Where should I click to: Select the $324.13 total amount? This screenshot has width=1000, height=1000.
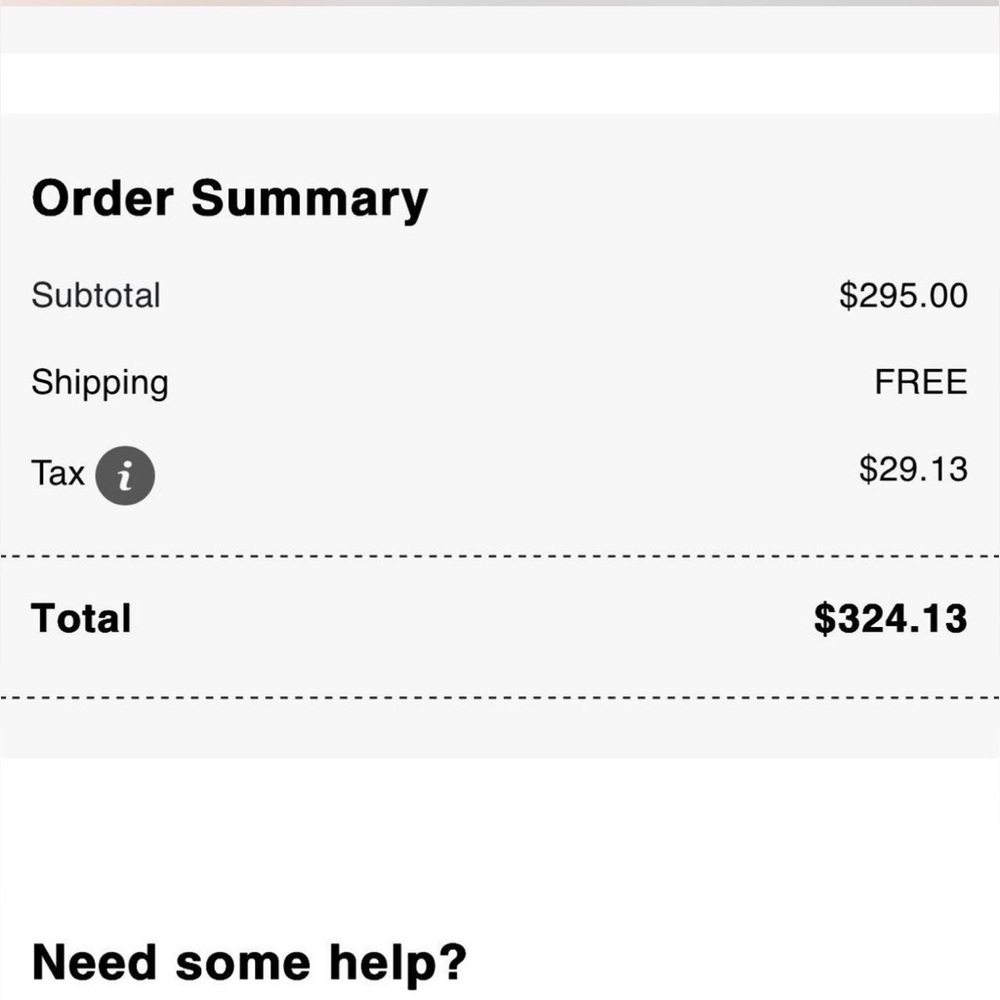click(890, 619)
